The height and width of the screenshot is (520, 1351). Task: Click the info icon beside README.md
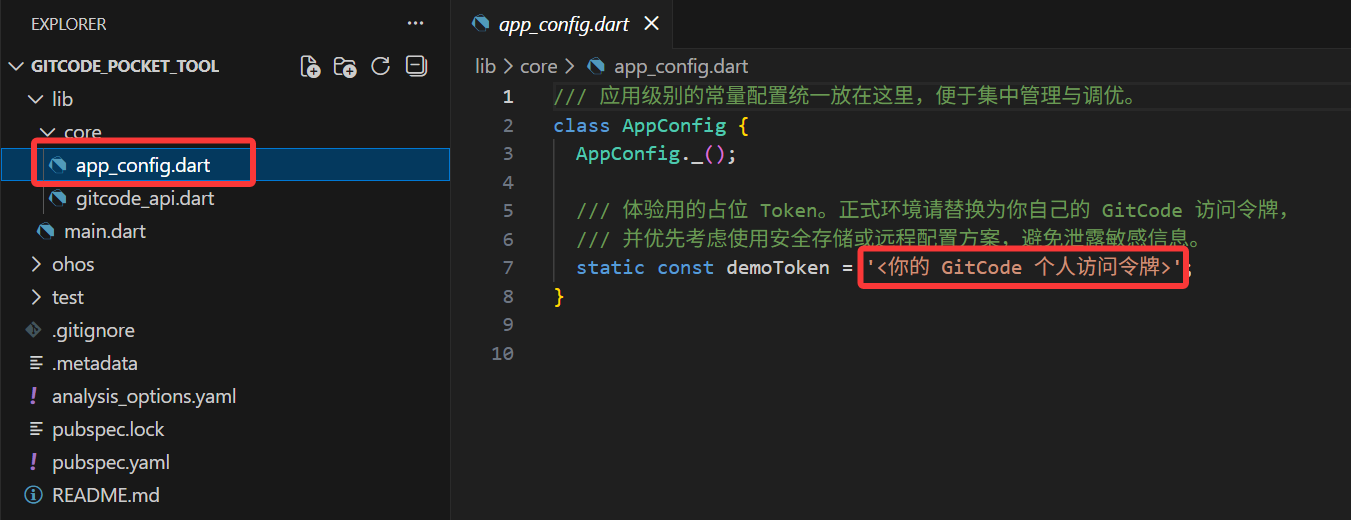pos(34,495)
